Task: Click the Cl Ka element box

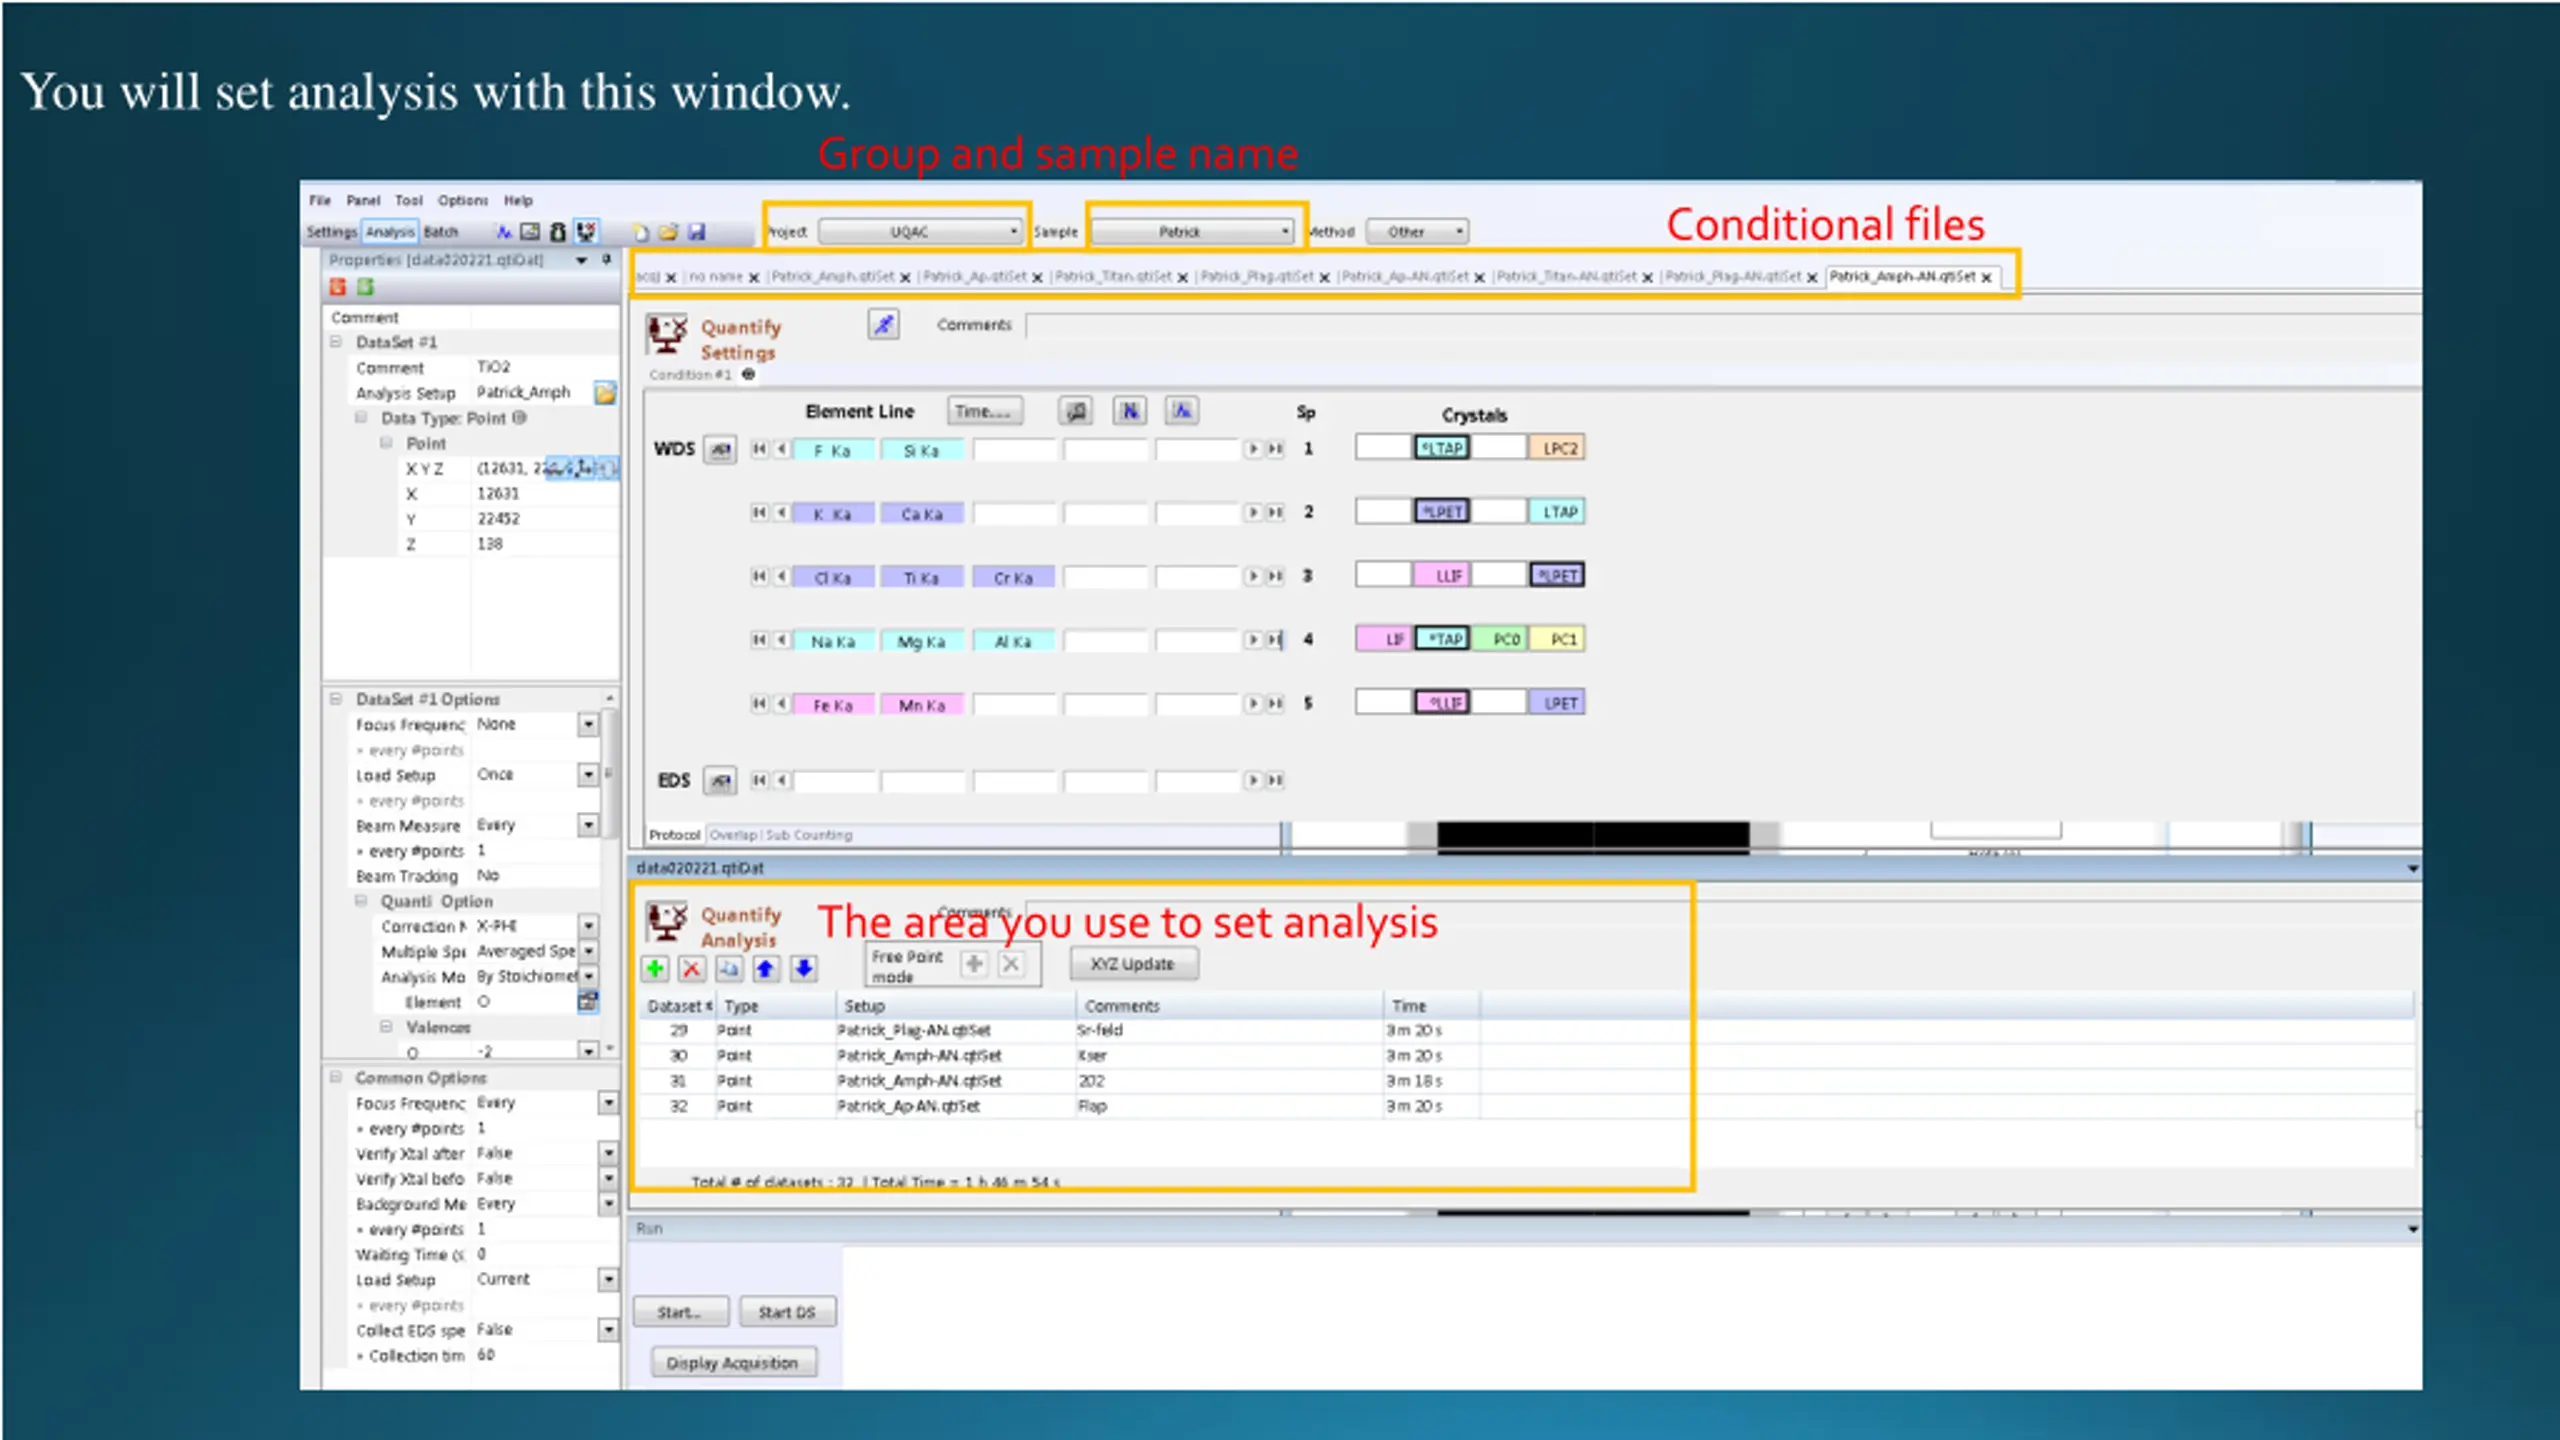Action: [833, 577]
